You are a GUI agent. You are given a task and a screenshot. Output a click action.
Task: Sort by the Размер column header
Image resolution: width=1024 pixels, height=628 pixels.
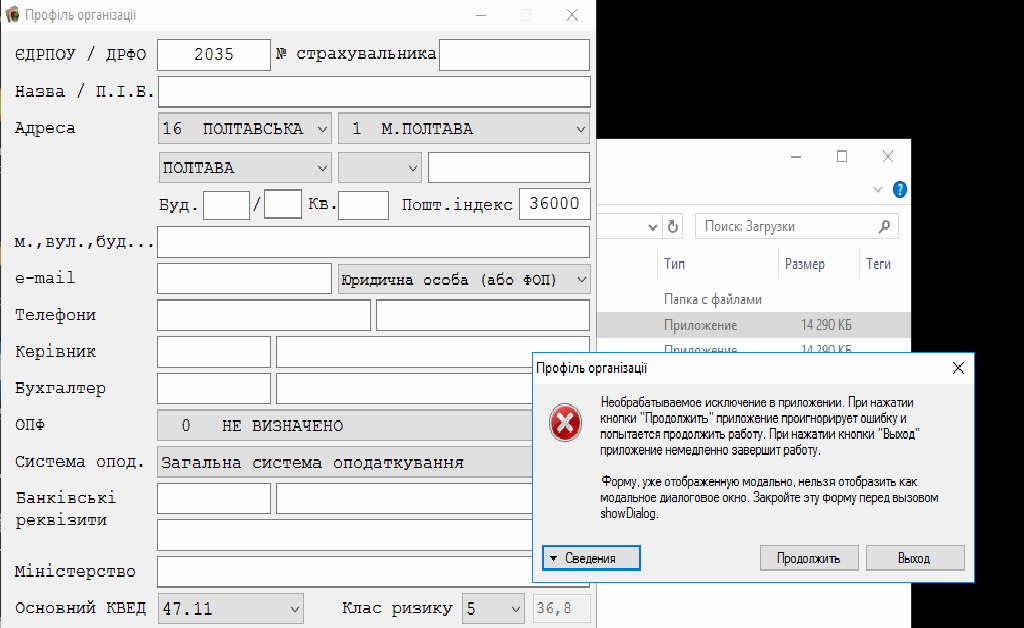point(805,264)
